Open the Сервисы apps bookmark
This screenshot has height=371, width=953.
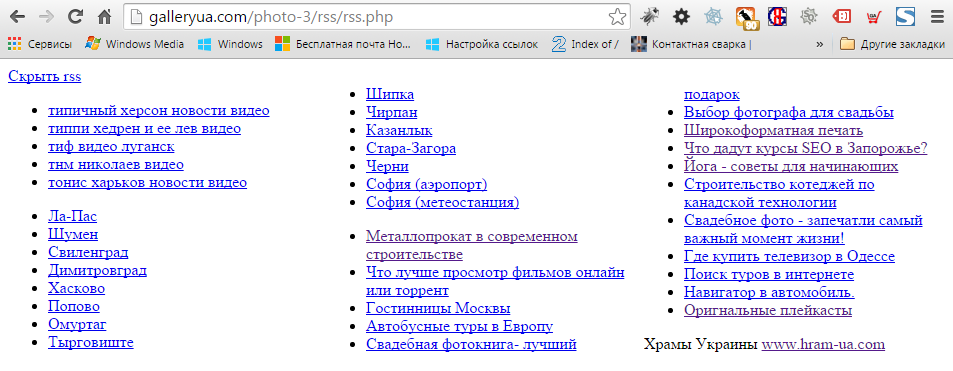coord(40,44)
